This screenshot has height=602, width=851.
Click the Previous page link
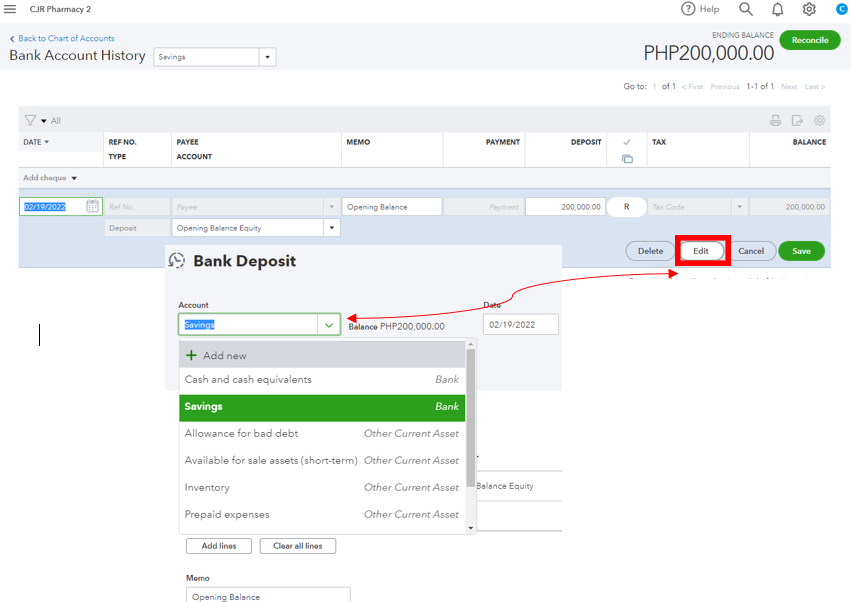point(725,87)
